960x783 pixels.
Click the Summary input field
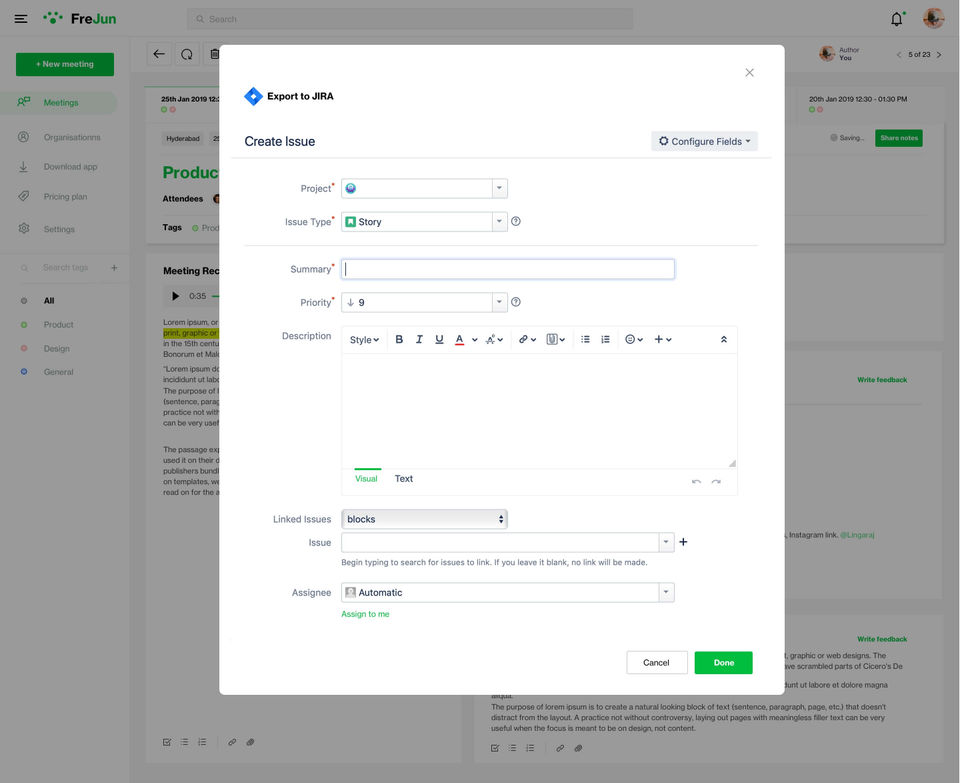pyautogui.click(x=508, y=269)
